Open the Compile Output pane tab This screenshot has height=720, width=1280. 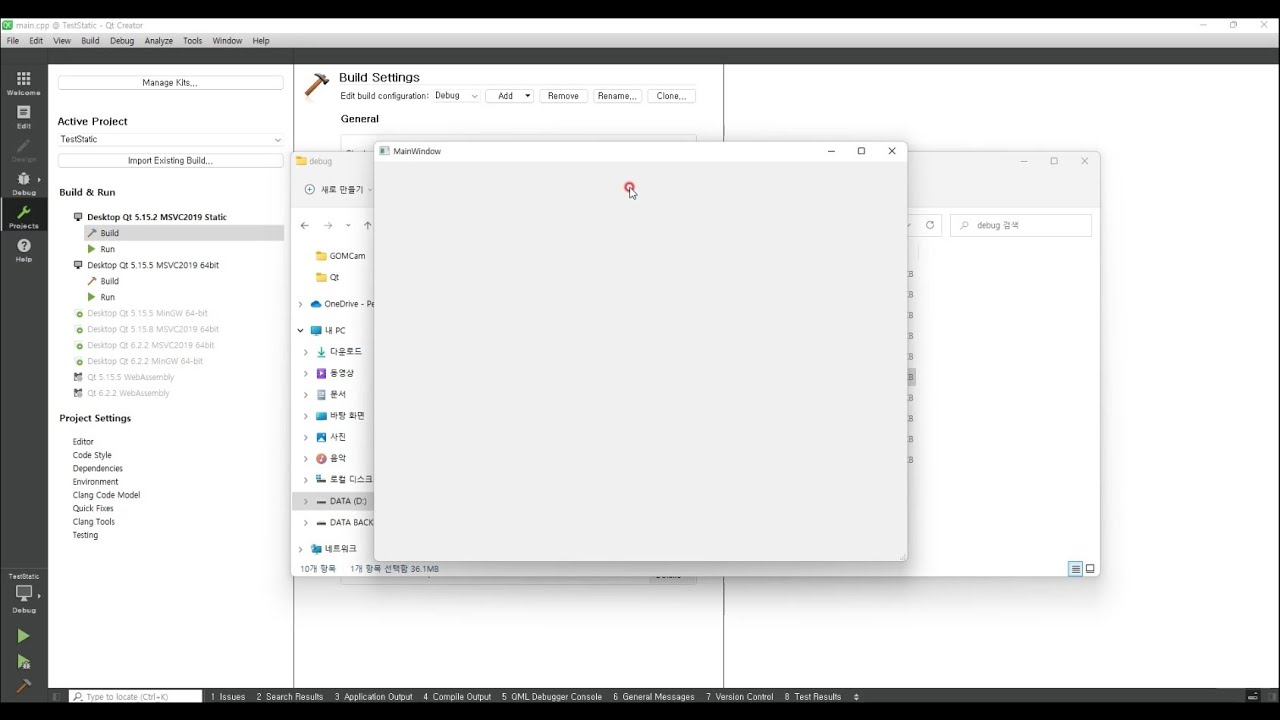point(457,697)
